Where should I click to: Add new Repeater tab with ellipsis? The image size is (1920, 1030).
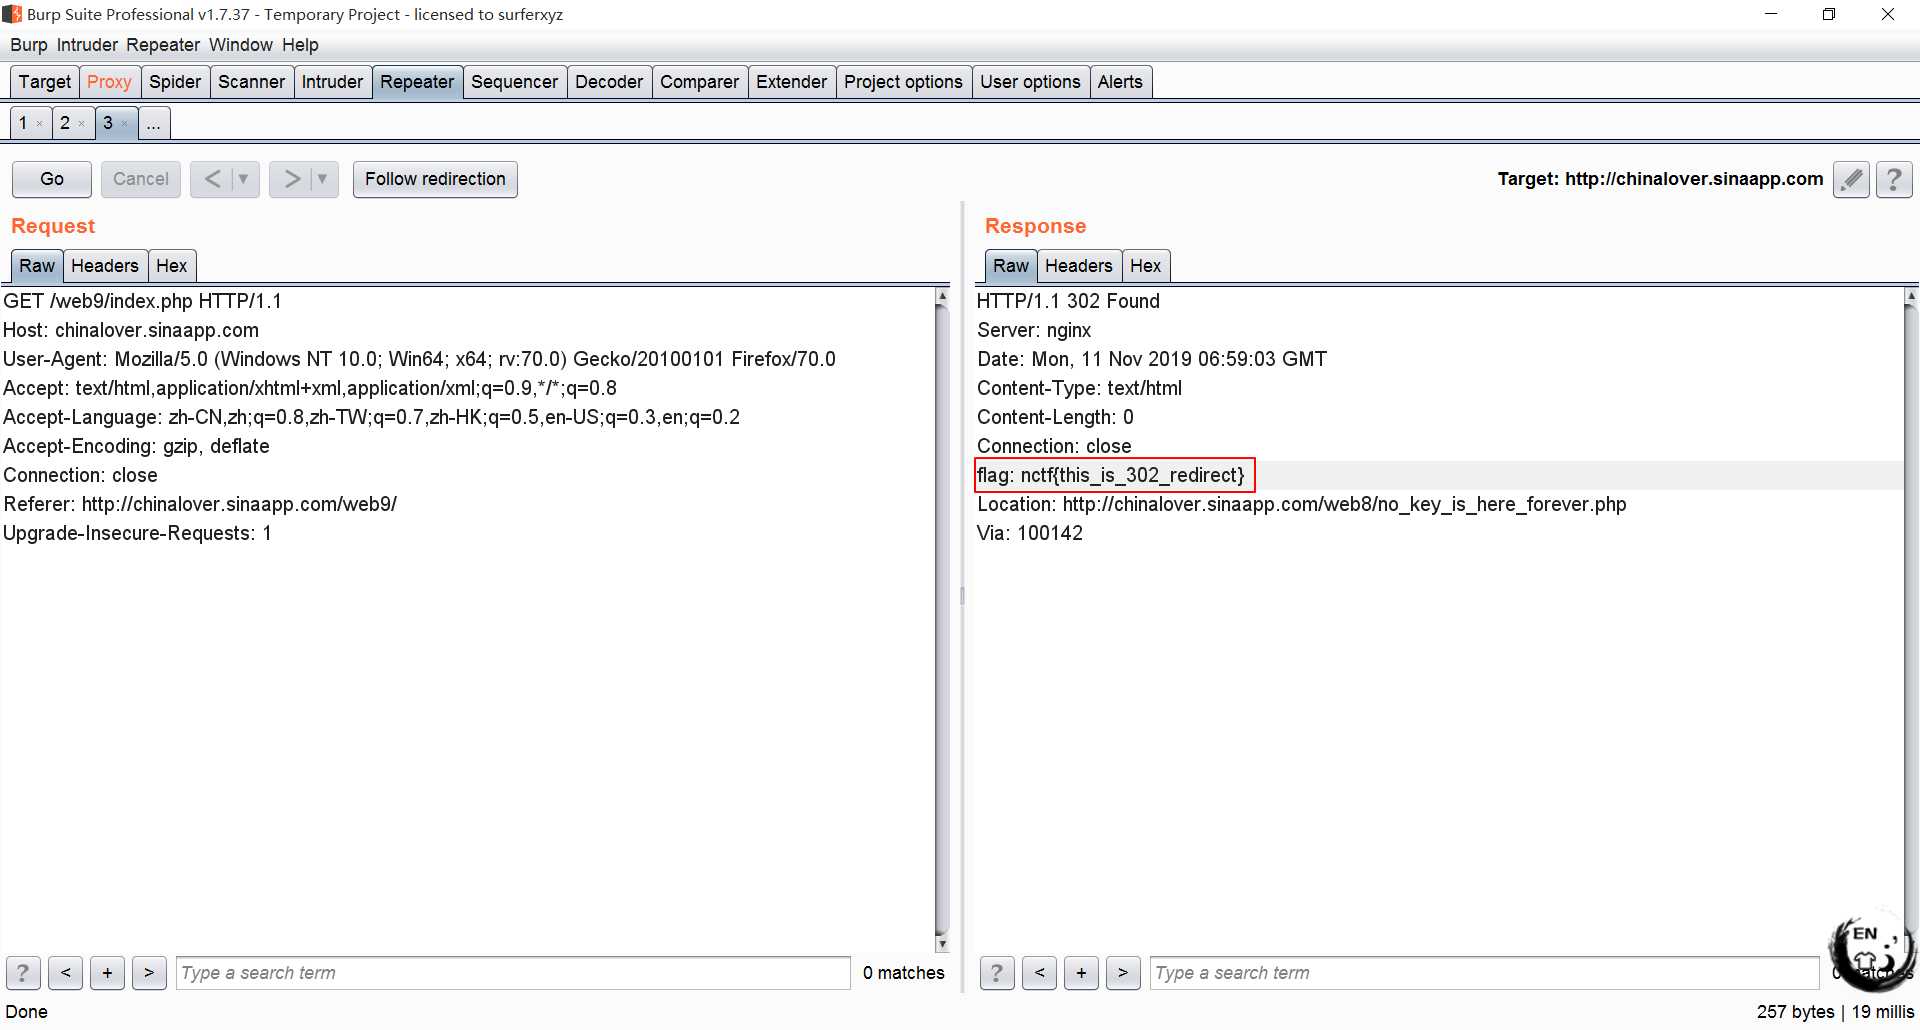pos(153,123)
